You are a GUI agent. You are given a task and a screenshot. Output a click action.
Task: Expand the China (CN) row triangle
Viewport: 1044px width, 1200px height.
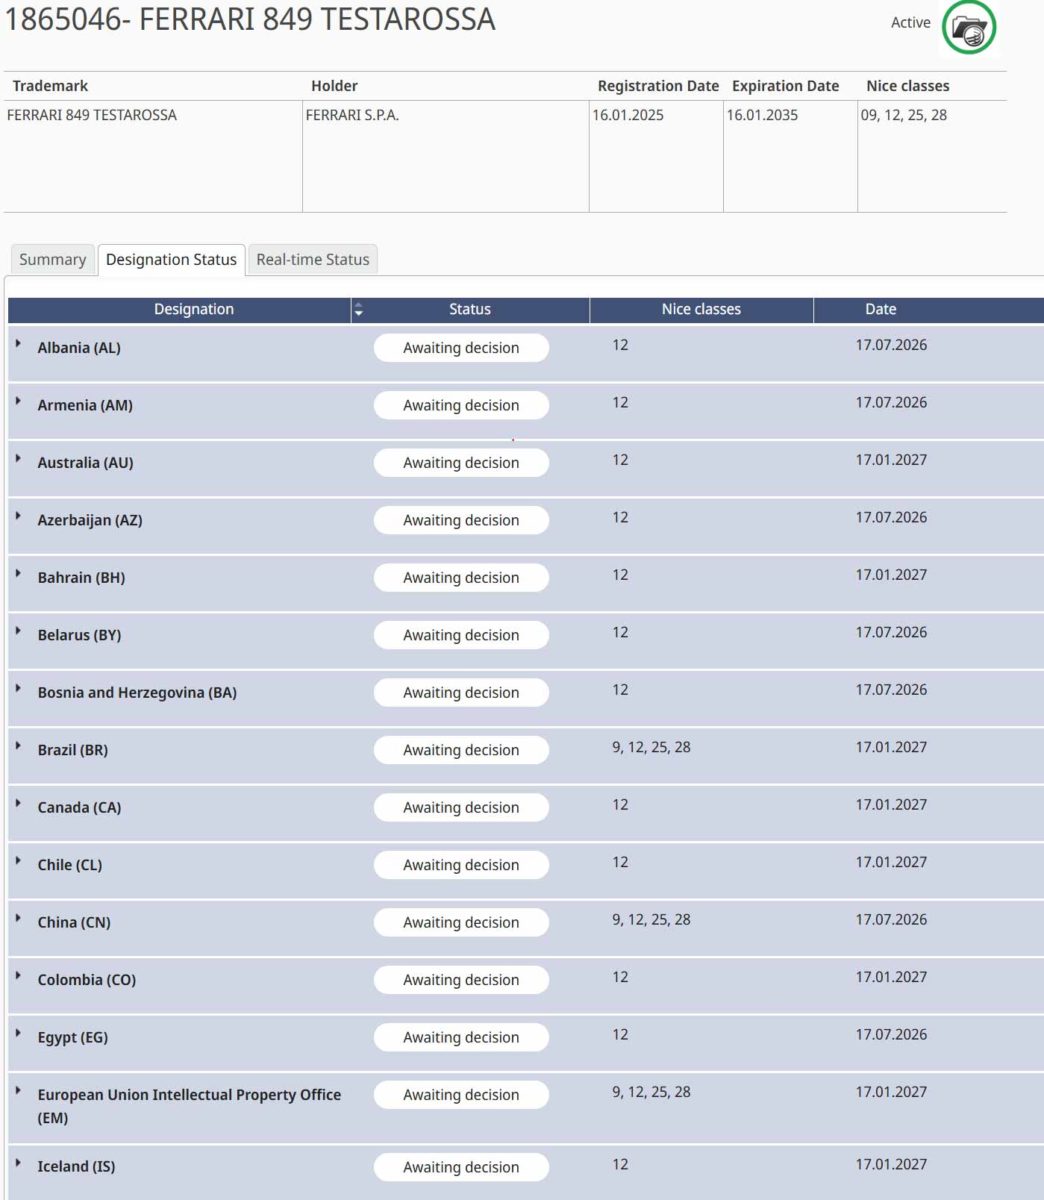18,918
